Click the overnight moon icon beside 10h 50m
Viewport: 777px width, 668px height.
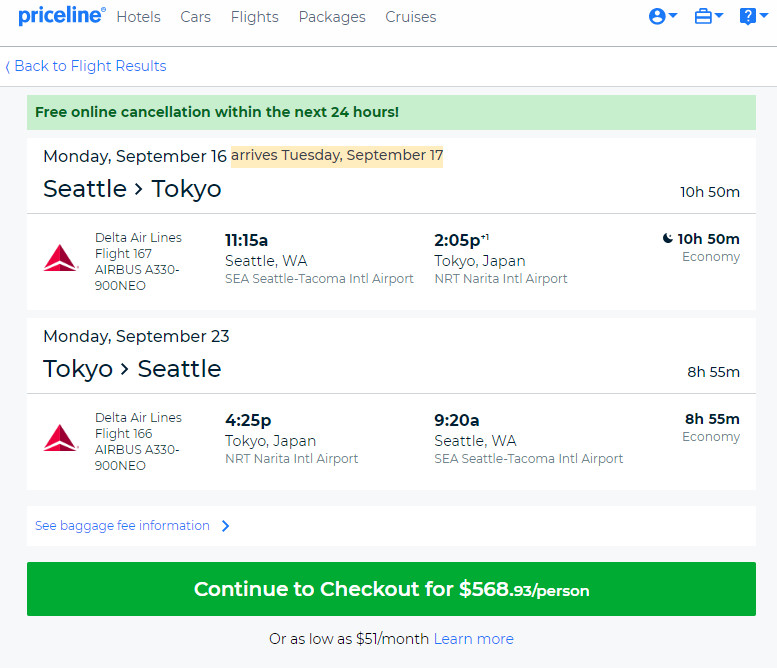(x=667, y=238)
